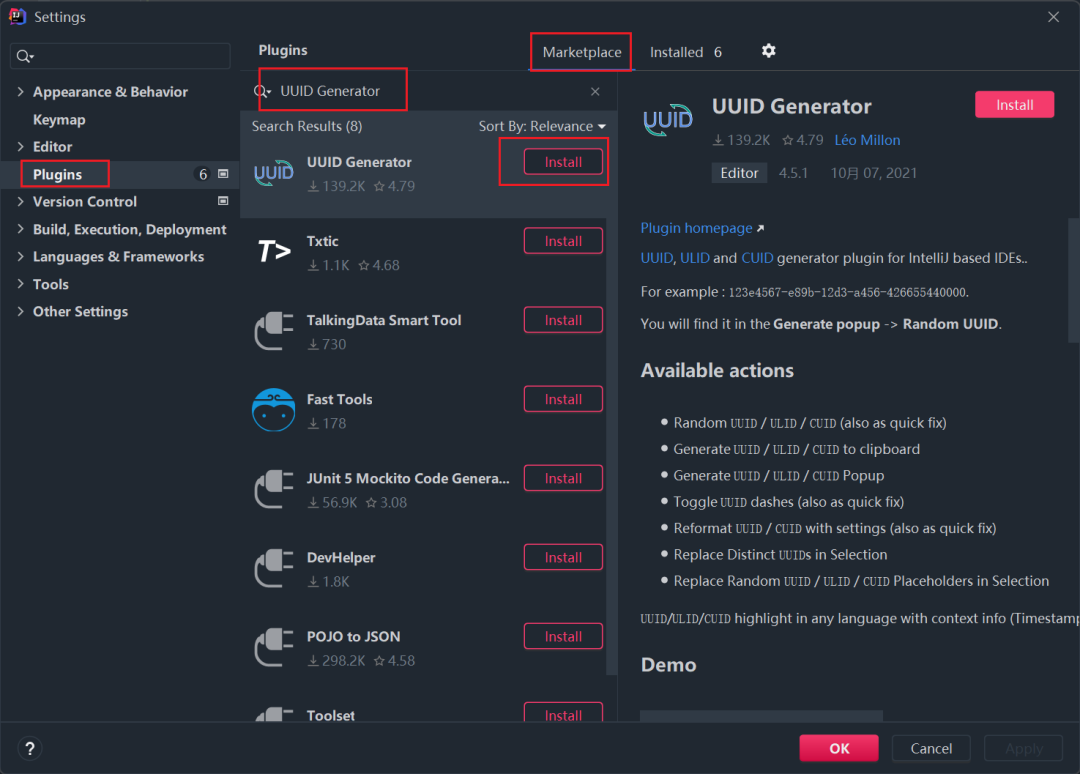Open the help question mark button

tap(30, 749)
